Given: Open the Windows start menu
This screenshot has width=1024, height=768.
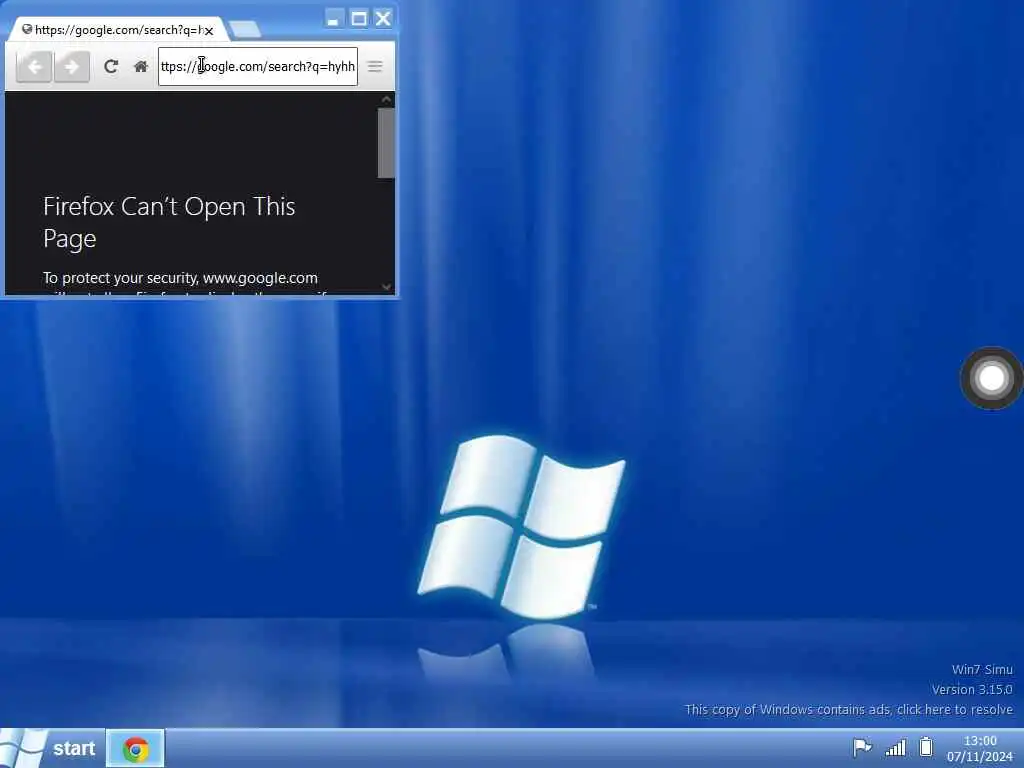Looking at the screenshot, I should 51,748.
